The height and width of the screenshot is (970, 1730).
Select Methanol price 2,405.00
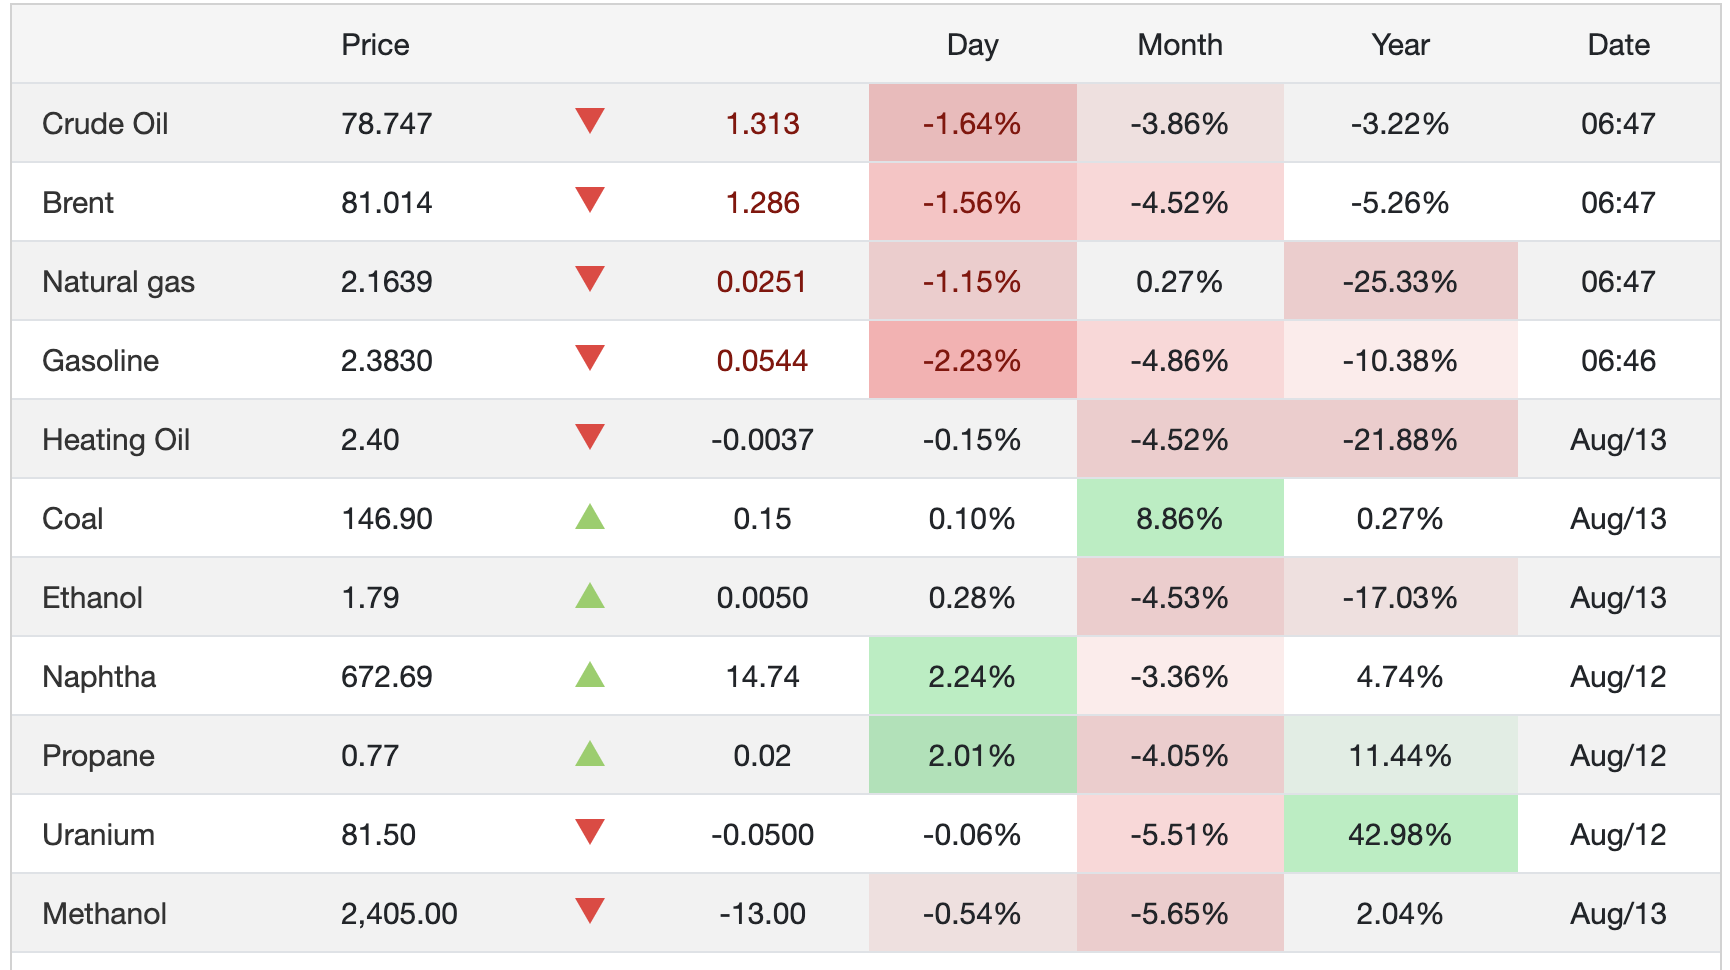[x=399, y=914]
